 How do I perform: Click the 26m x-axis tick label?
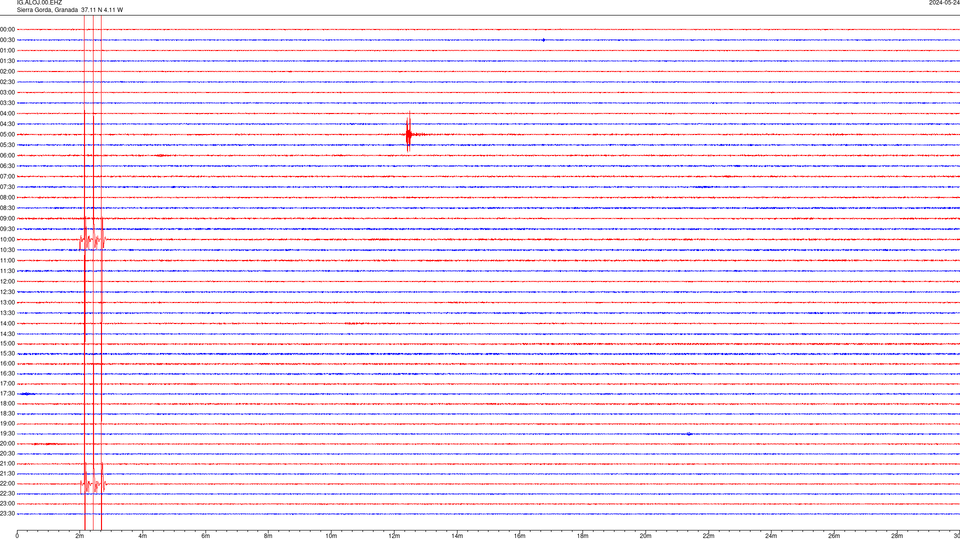[x=834, y=536]
